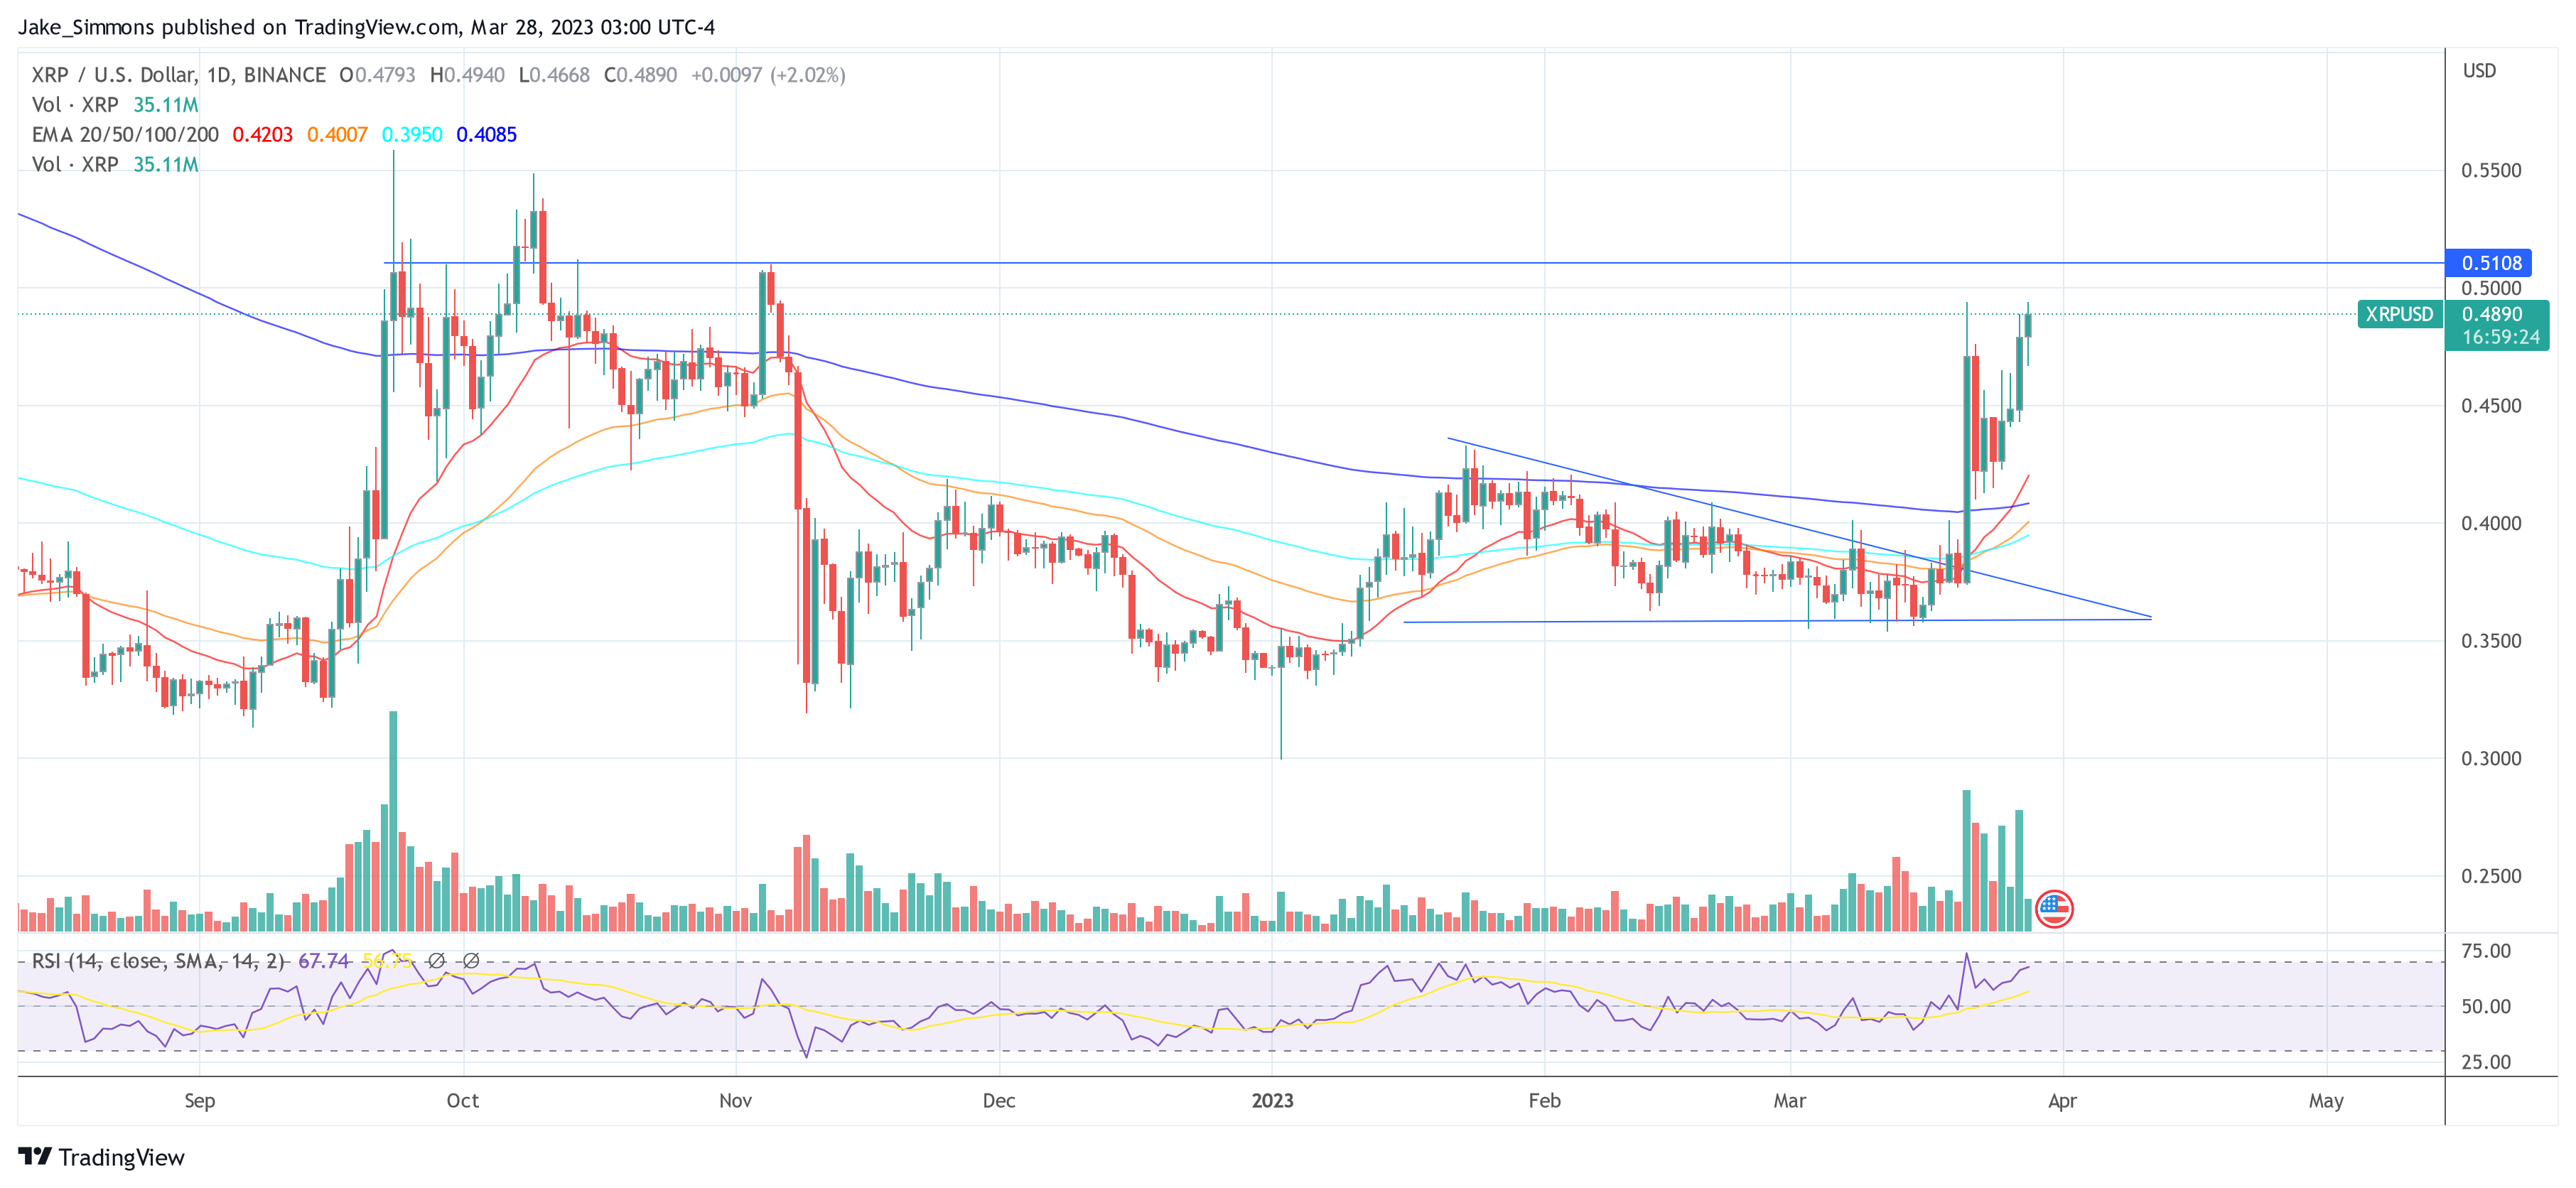This screenshot has height=1188, width=2576.
Task: Click the Jake_Simmons published on TradingView.com header
Action: tap(366, 27)
